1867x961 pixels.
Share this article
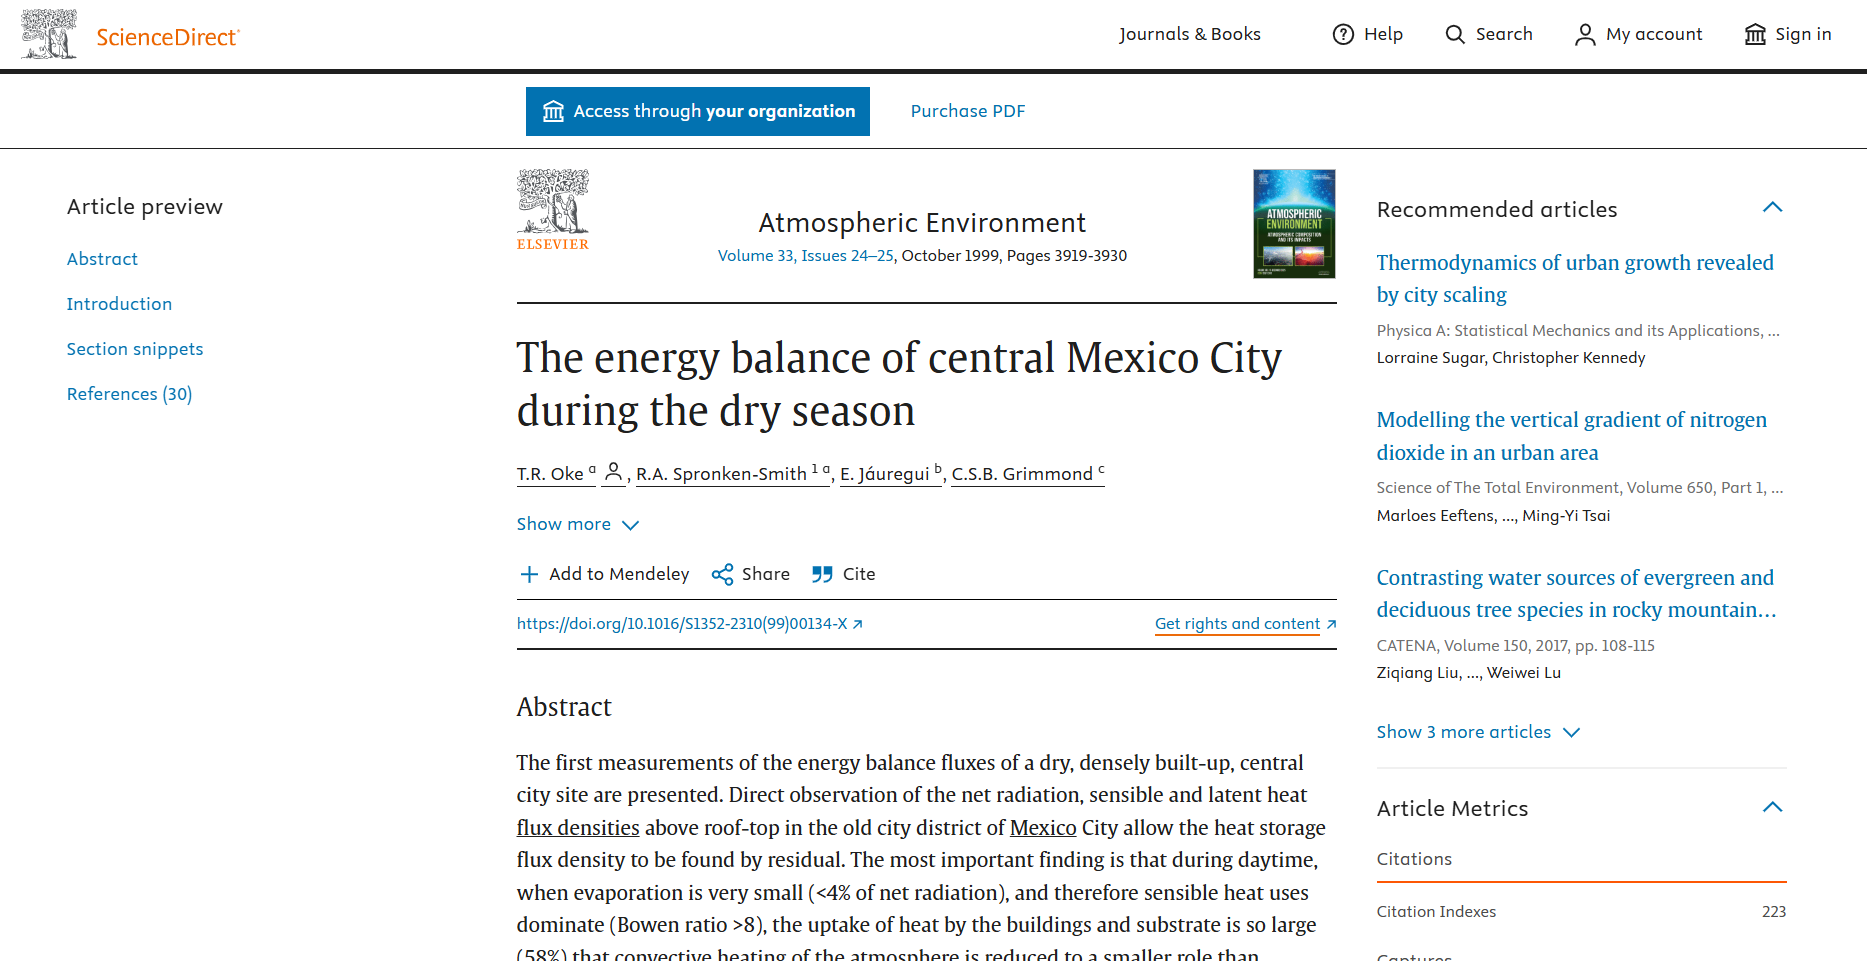coord(750,573)
